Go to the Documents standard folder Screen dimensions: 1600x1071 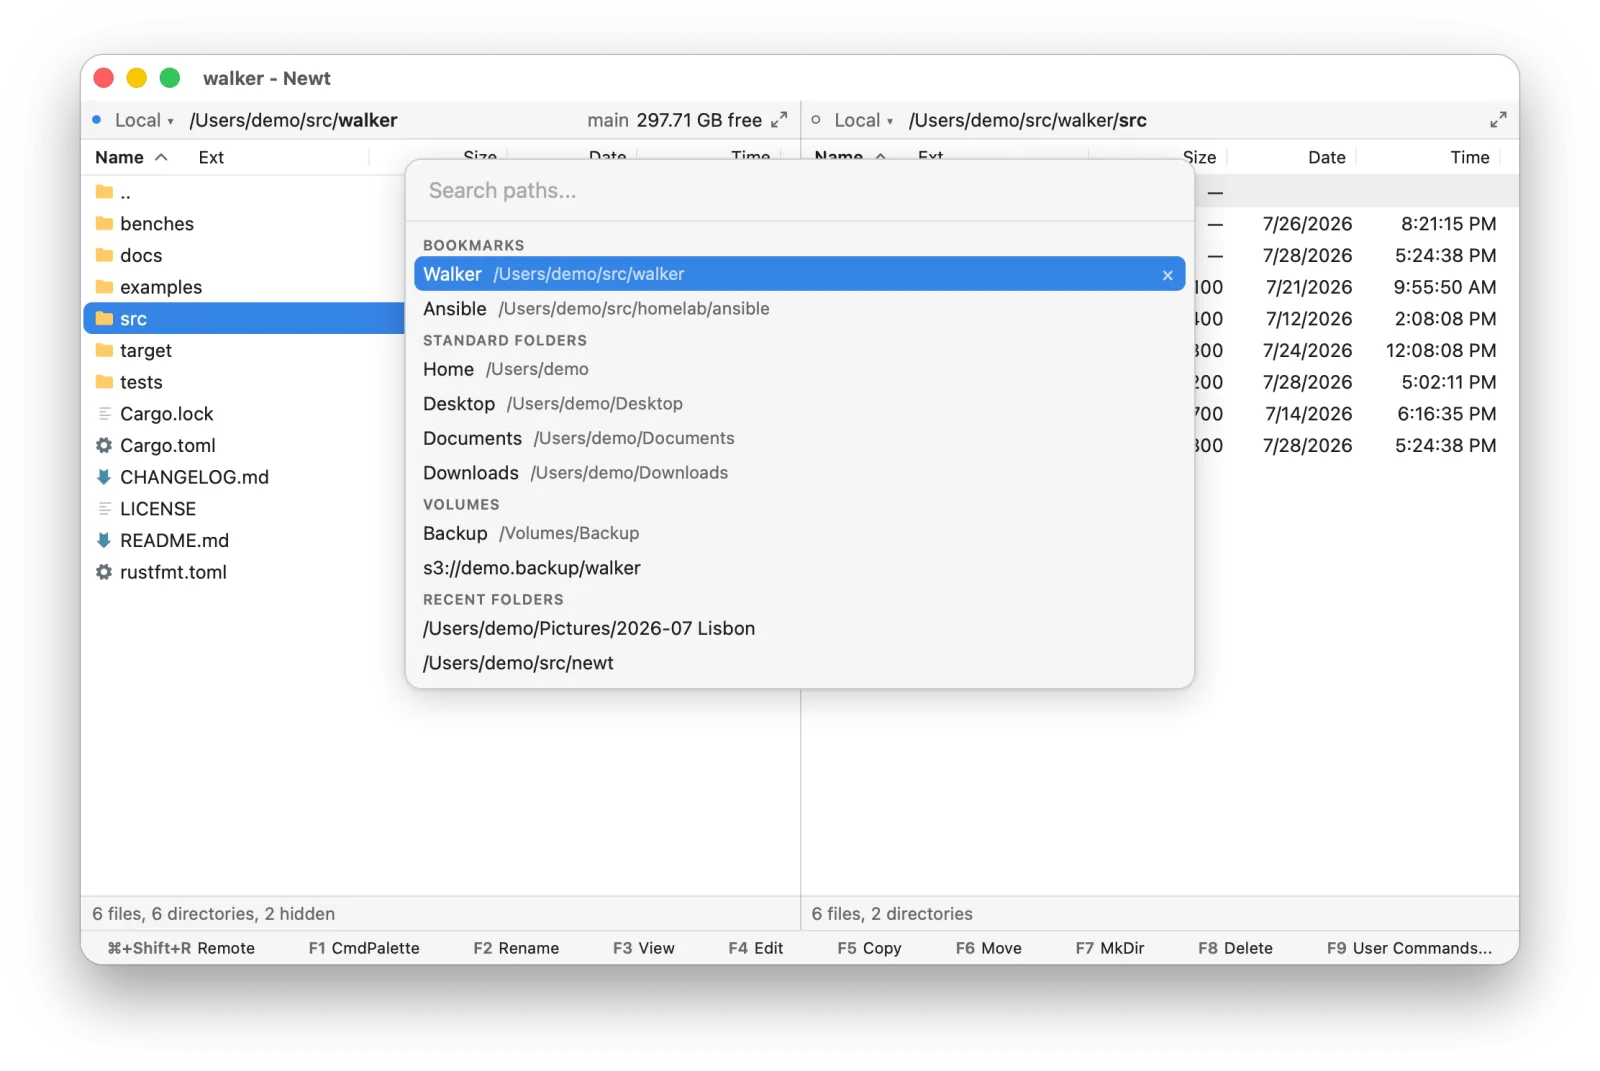[800, 439]
